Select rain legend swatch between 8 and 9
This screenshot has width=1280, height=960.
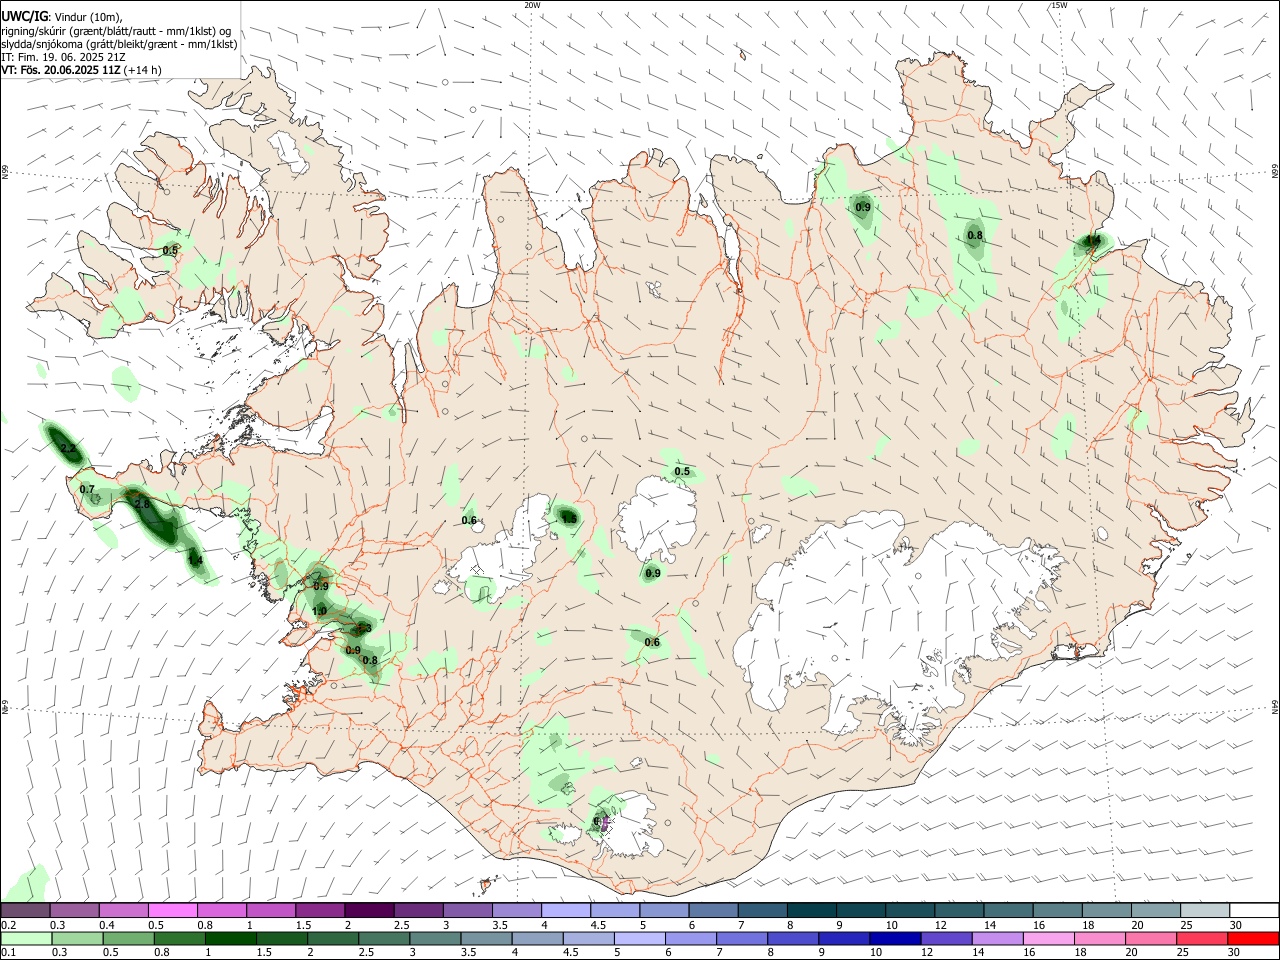(x=794, y=939)
